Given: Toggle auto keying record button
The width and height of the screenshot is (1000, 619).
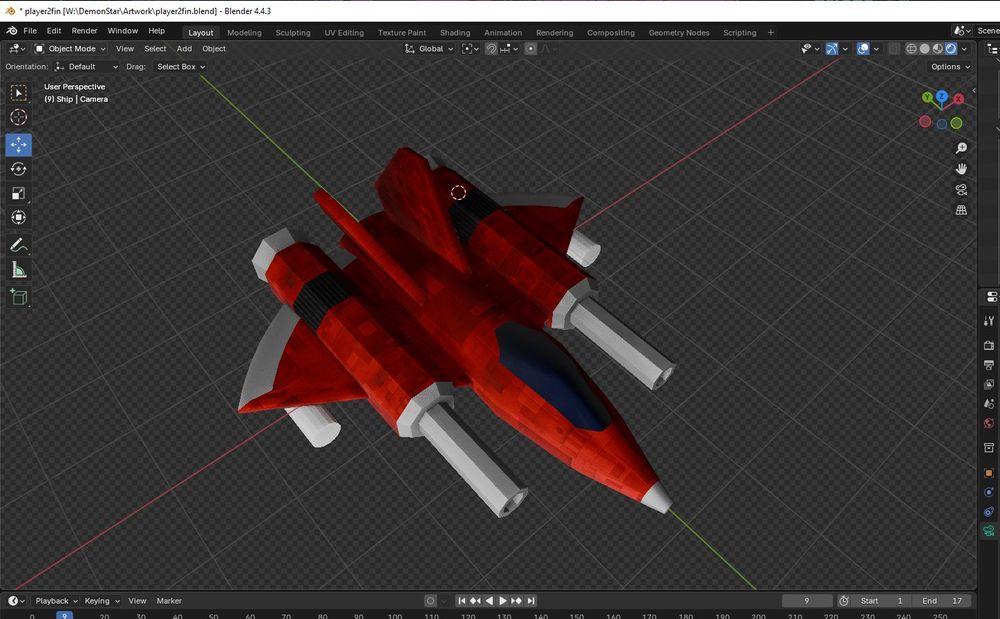Looking at the screenshot, I should [x=430, y=601].
